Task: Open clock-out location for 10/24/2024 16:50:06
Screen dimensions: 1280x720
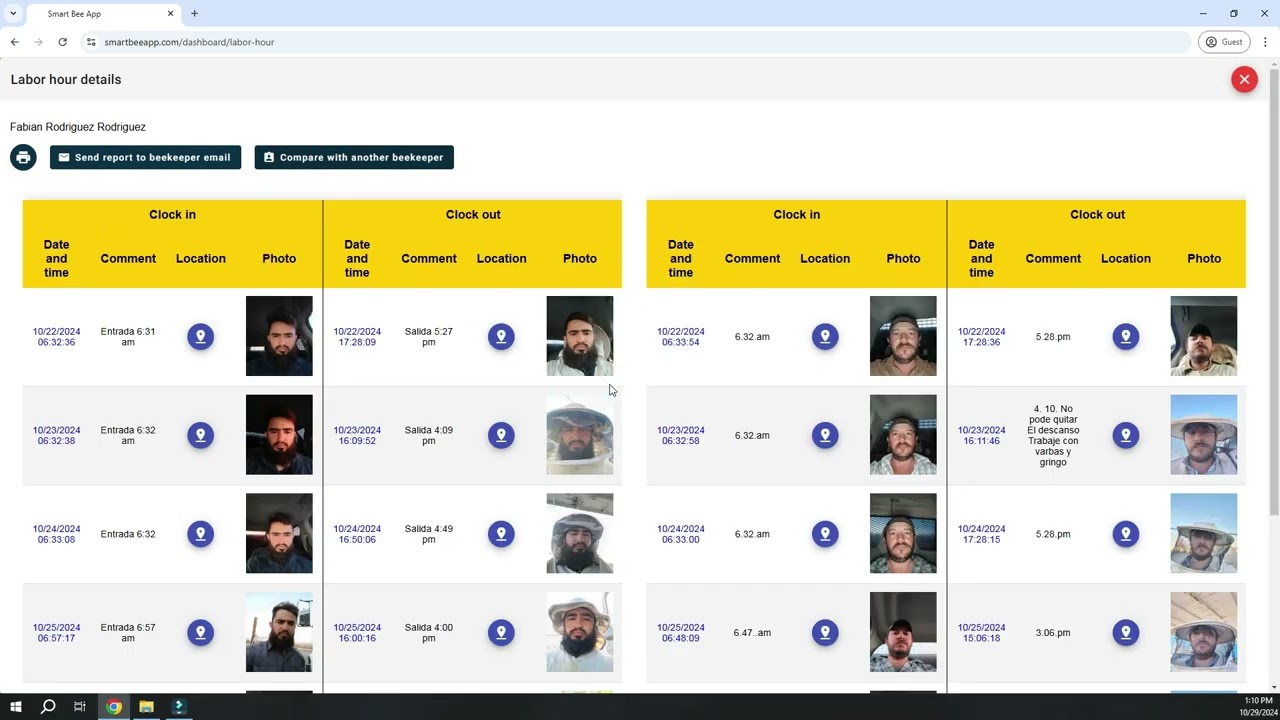Action: click(501, 534)
